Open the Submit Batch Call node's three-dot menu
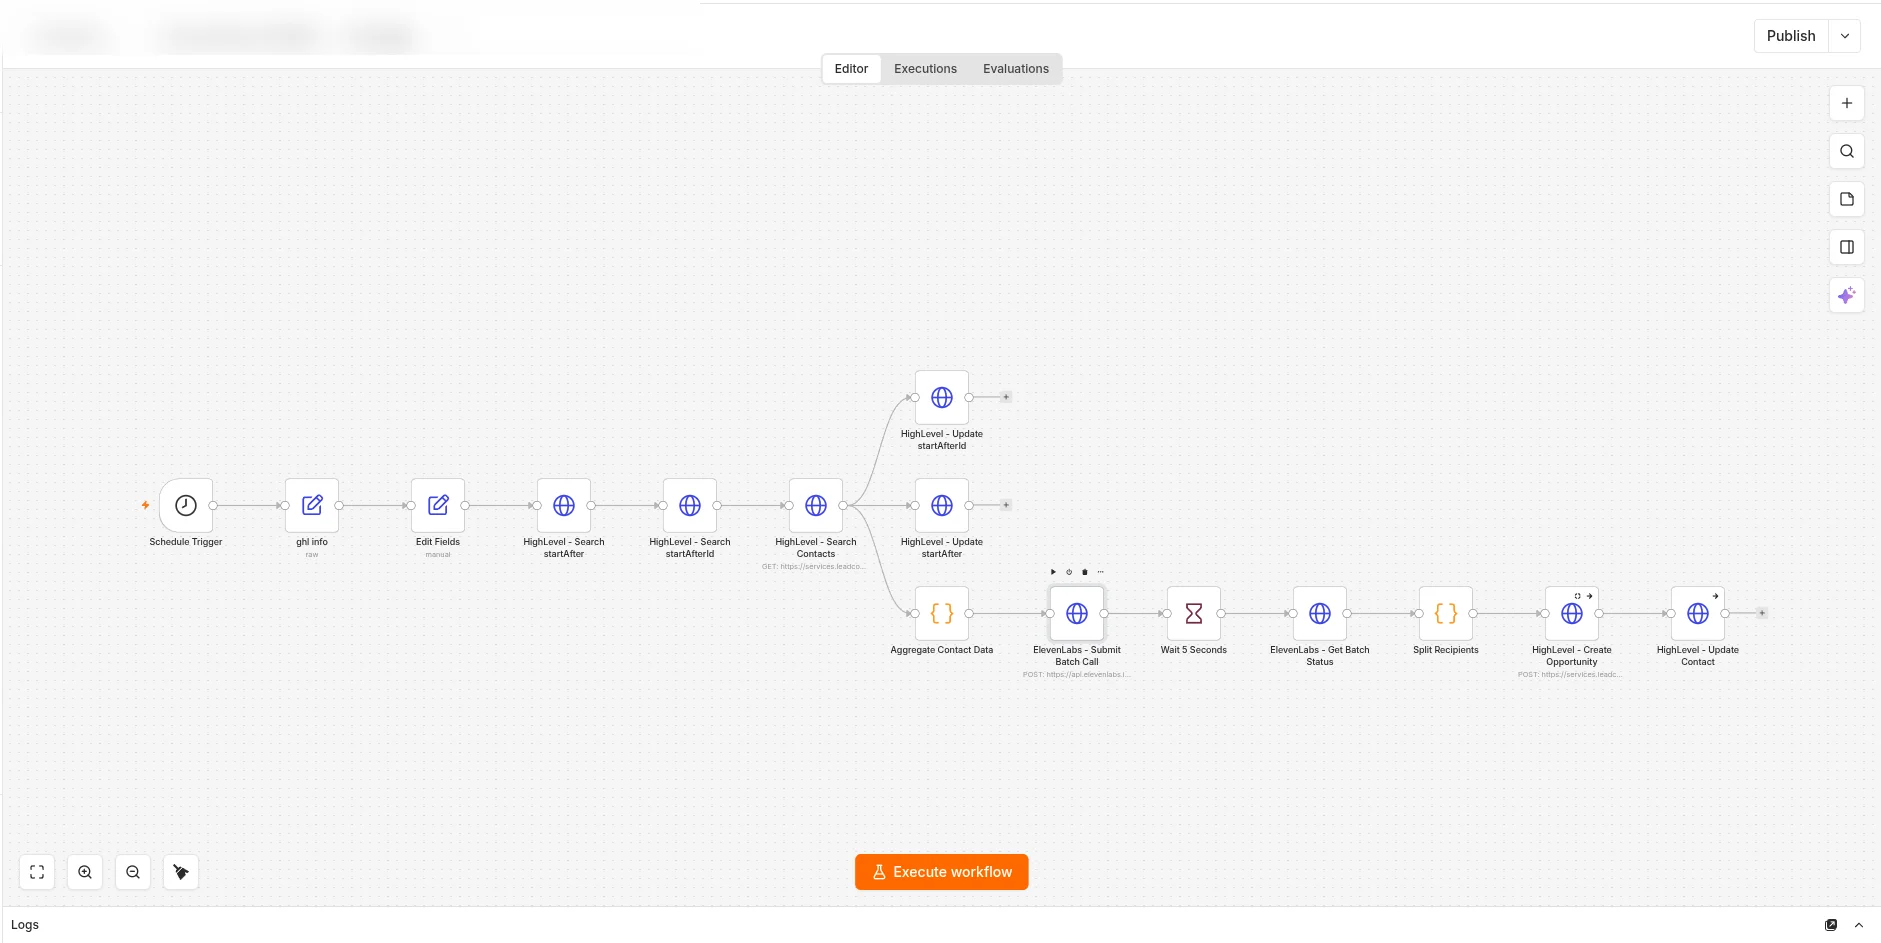 pos(1101,572)
